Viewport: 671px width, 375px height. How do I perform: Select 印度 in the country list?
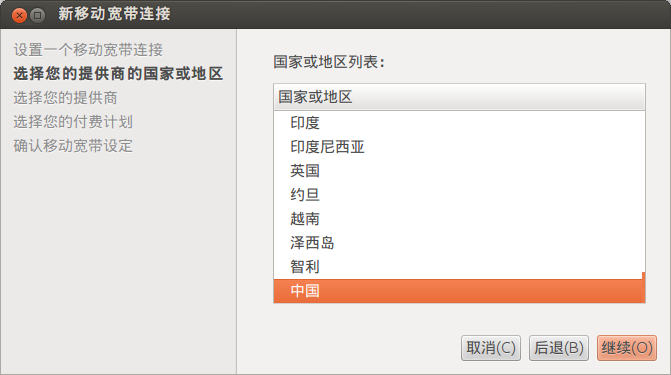(459, 123)
